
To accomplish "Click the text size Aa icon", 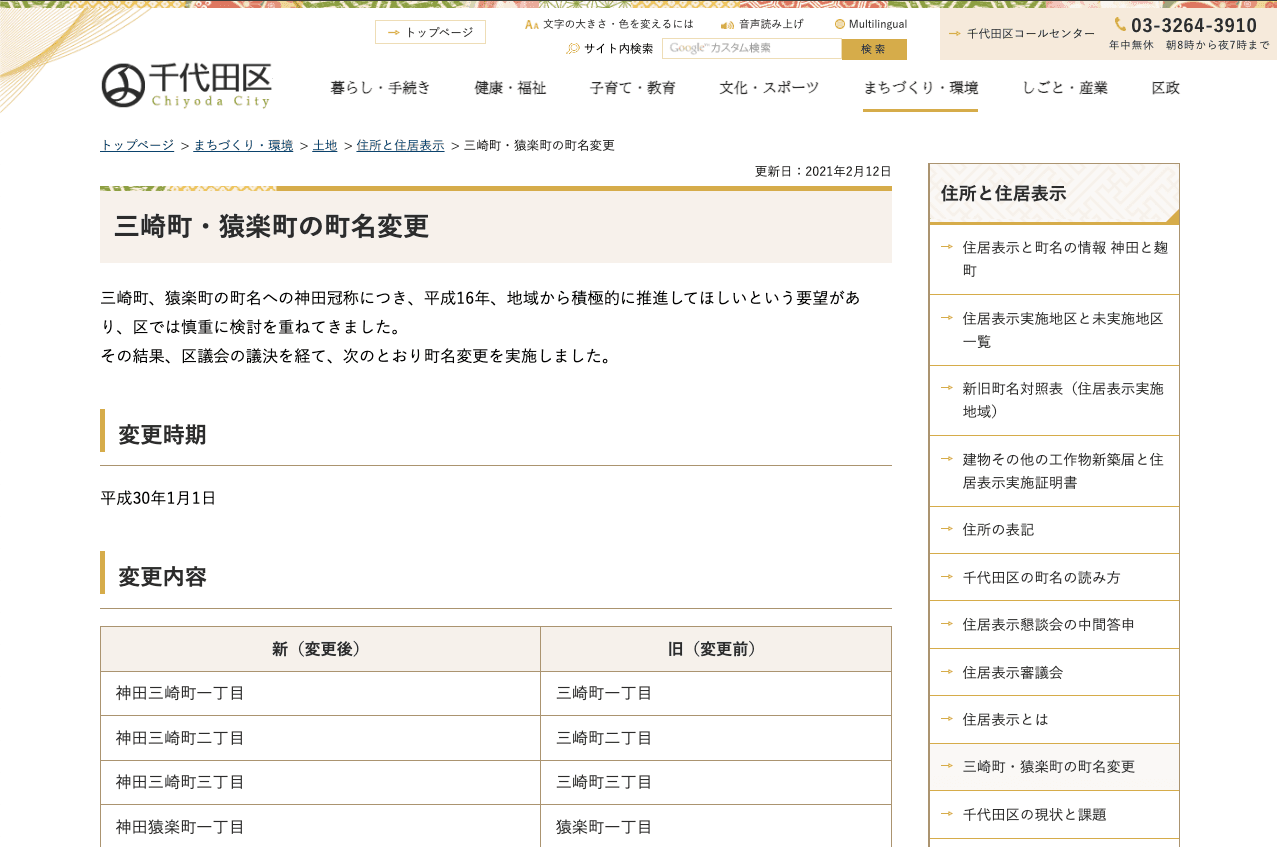I will pyautogui.click(x=532, y=24).
